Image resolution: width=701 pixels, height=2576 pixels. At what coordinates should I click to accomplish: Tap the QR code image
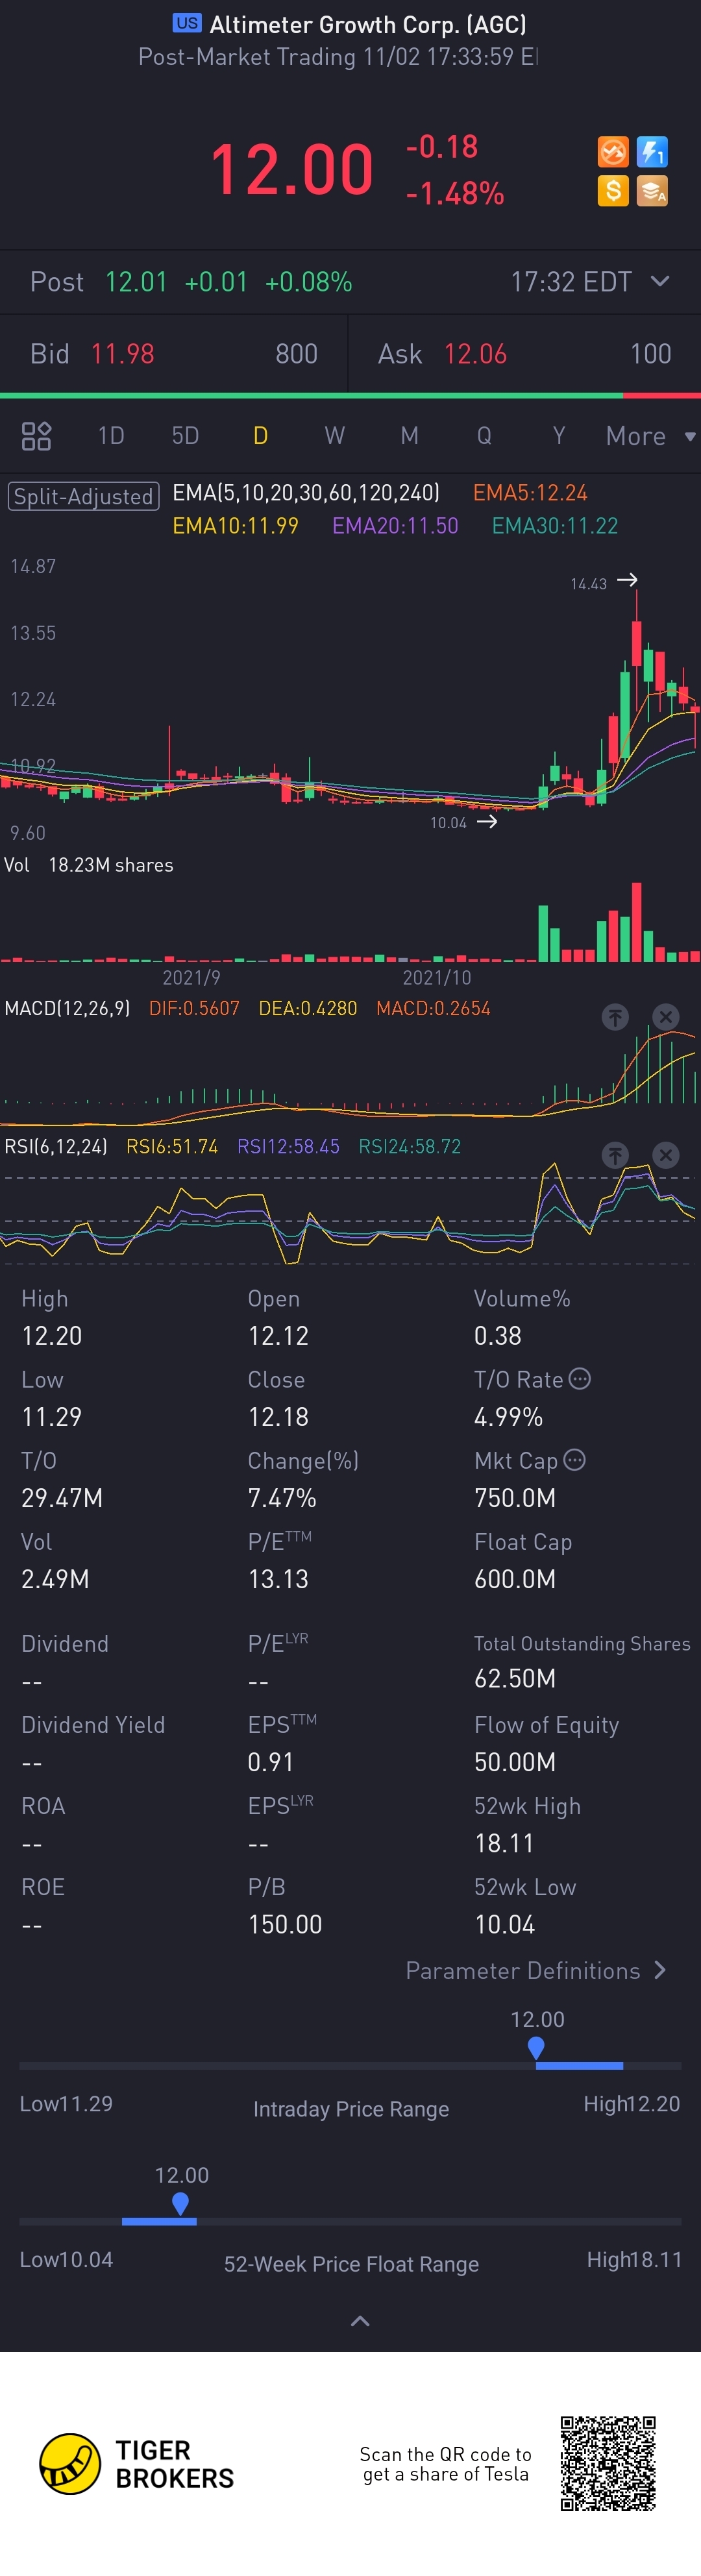pyautogui.click(x=608, y=2463)
